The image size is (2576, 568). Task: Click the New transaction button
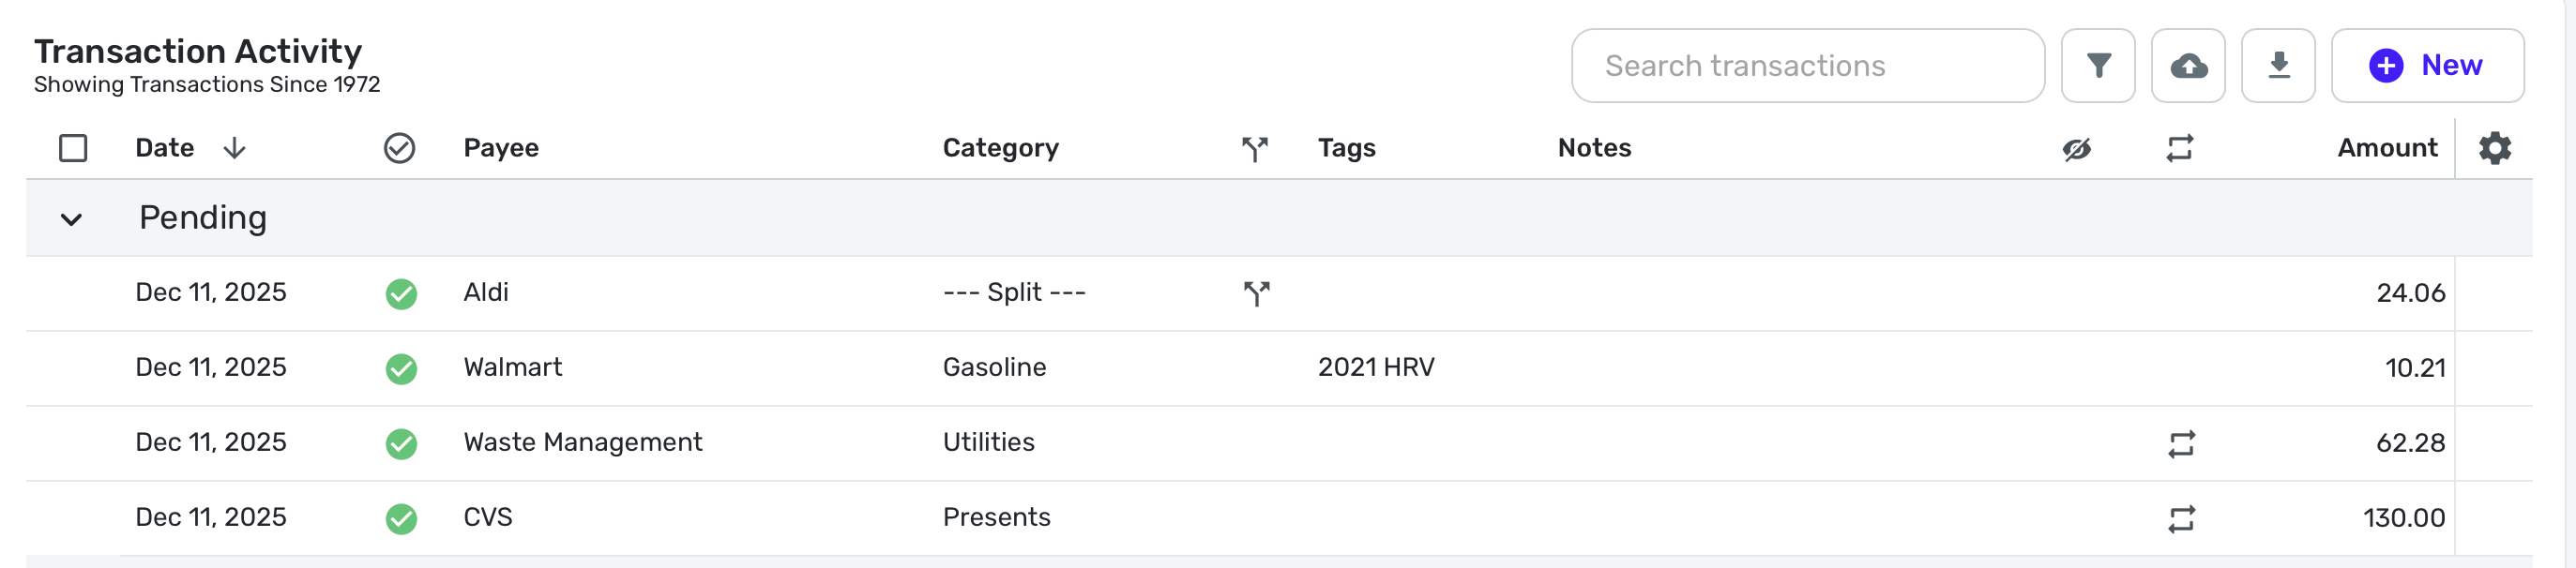point(2427,66)
